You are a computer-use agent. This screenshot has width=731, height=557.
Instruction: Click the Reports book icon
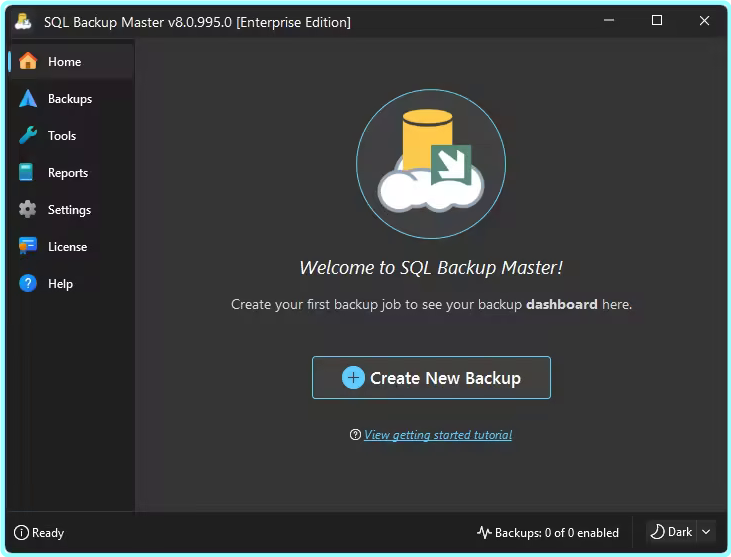(26, 172)
